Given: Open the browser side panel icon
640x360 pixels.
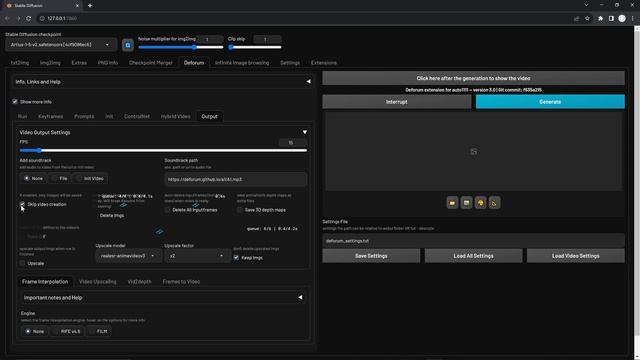Looking at the screenshot, I should tap(611, 18).
